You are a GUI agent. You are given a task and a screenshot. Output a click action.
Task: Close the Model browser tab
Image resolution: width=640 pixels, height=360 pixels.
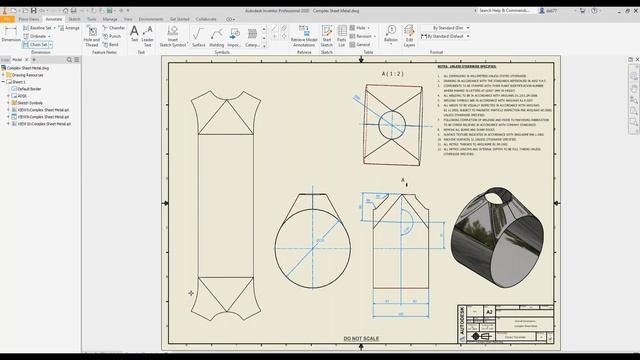click(x=27, y=60)
